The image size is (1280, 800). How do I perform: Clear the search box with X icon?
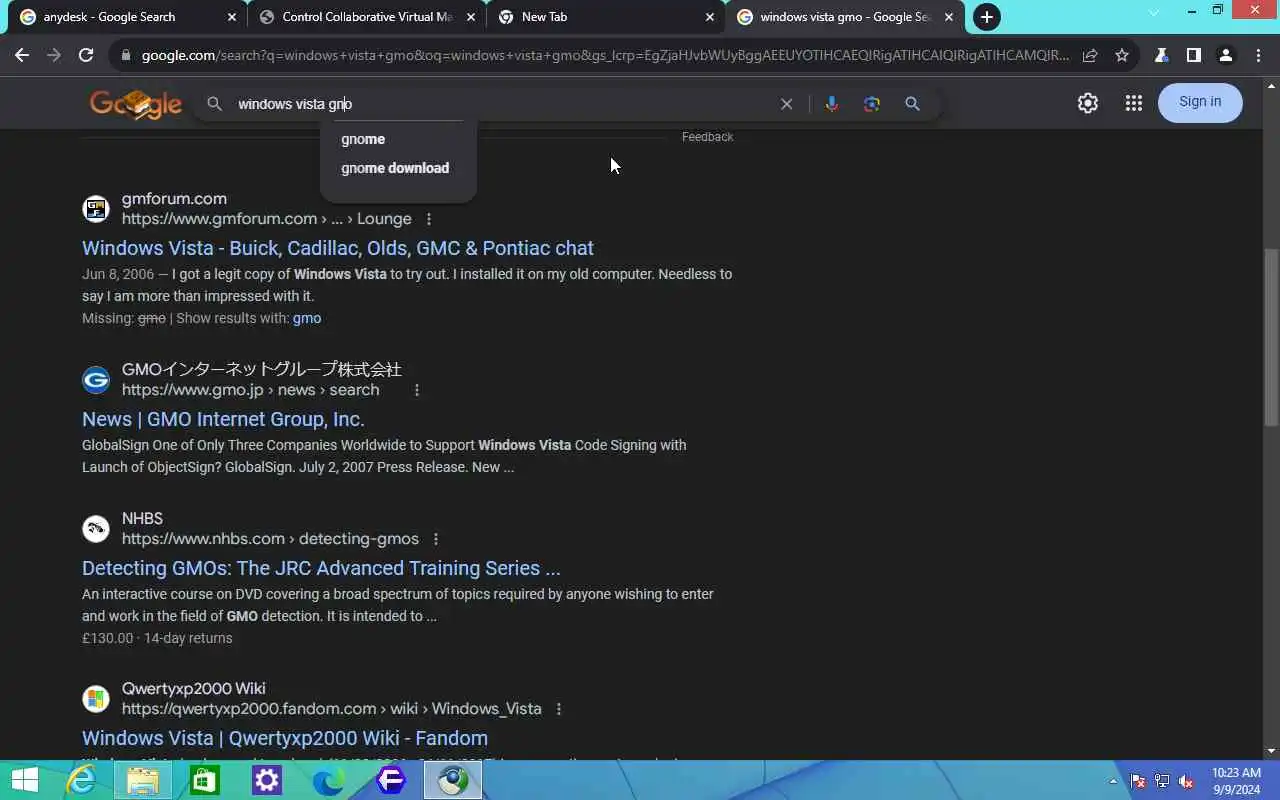(787, 104)
